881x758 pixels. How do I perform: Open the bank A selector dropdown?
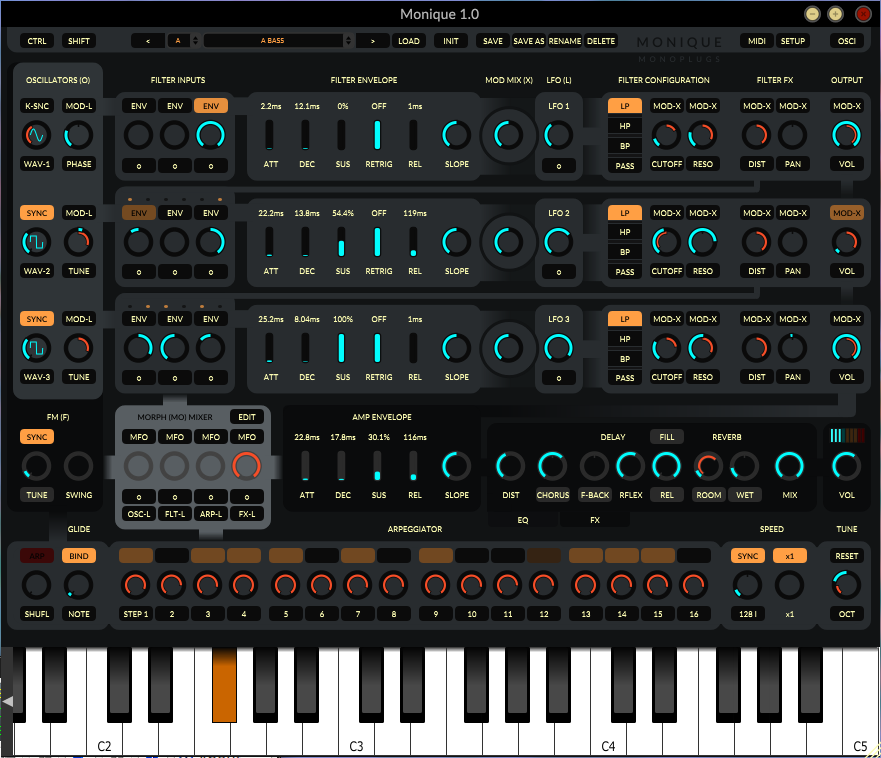click(183, 41)
